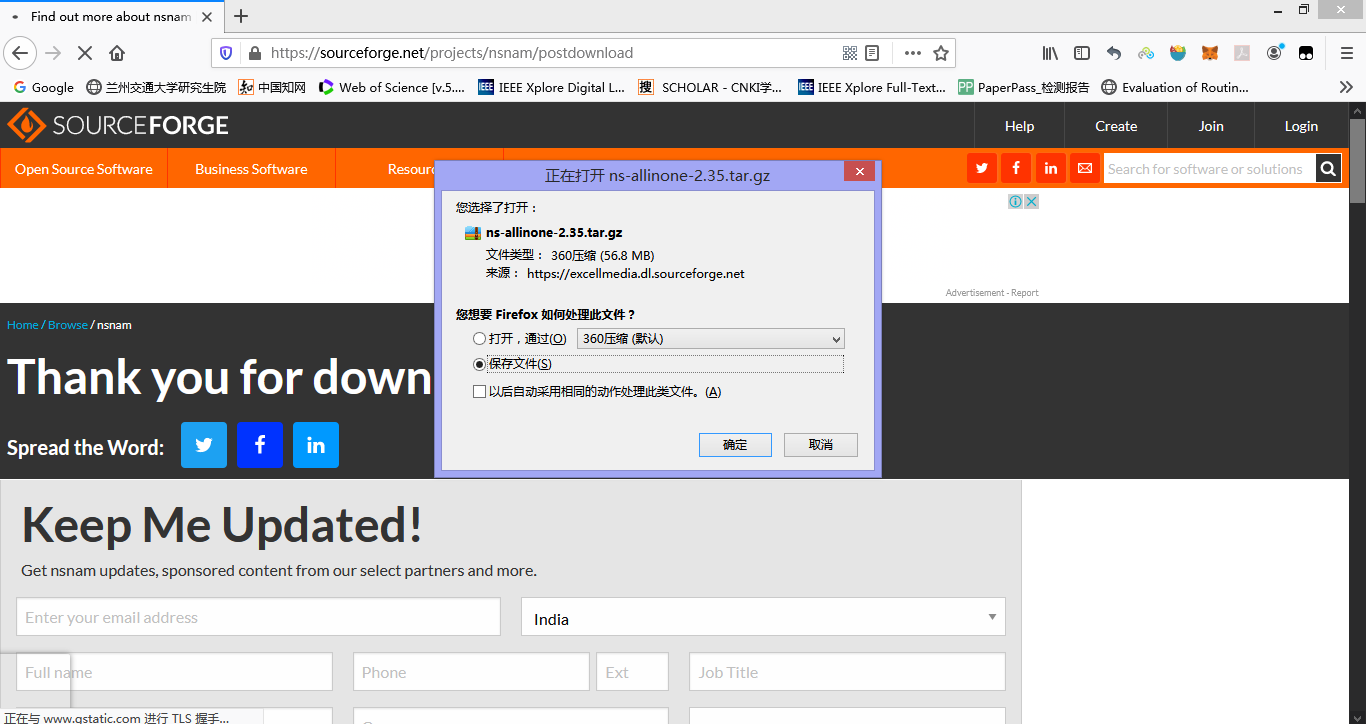Open the Open Source Software menu
This screenshot has width=1366, height=724.
click(x=83, y=168)
